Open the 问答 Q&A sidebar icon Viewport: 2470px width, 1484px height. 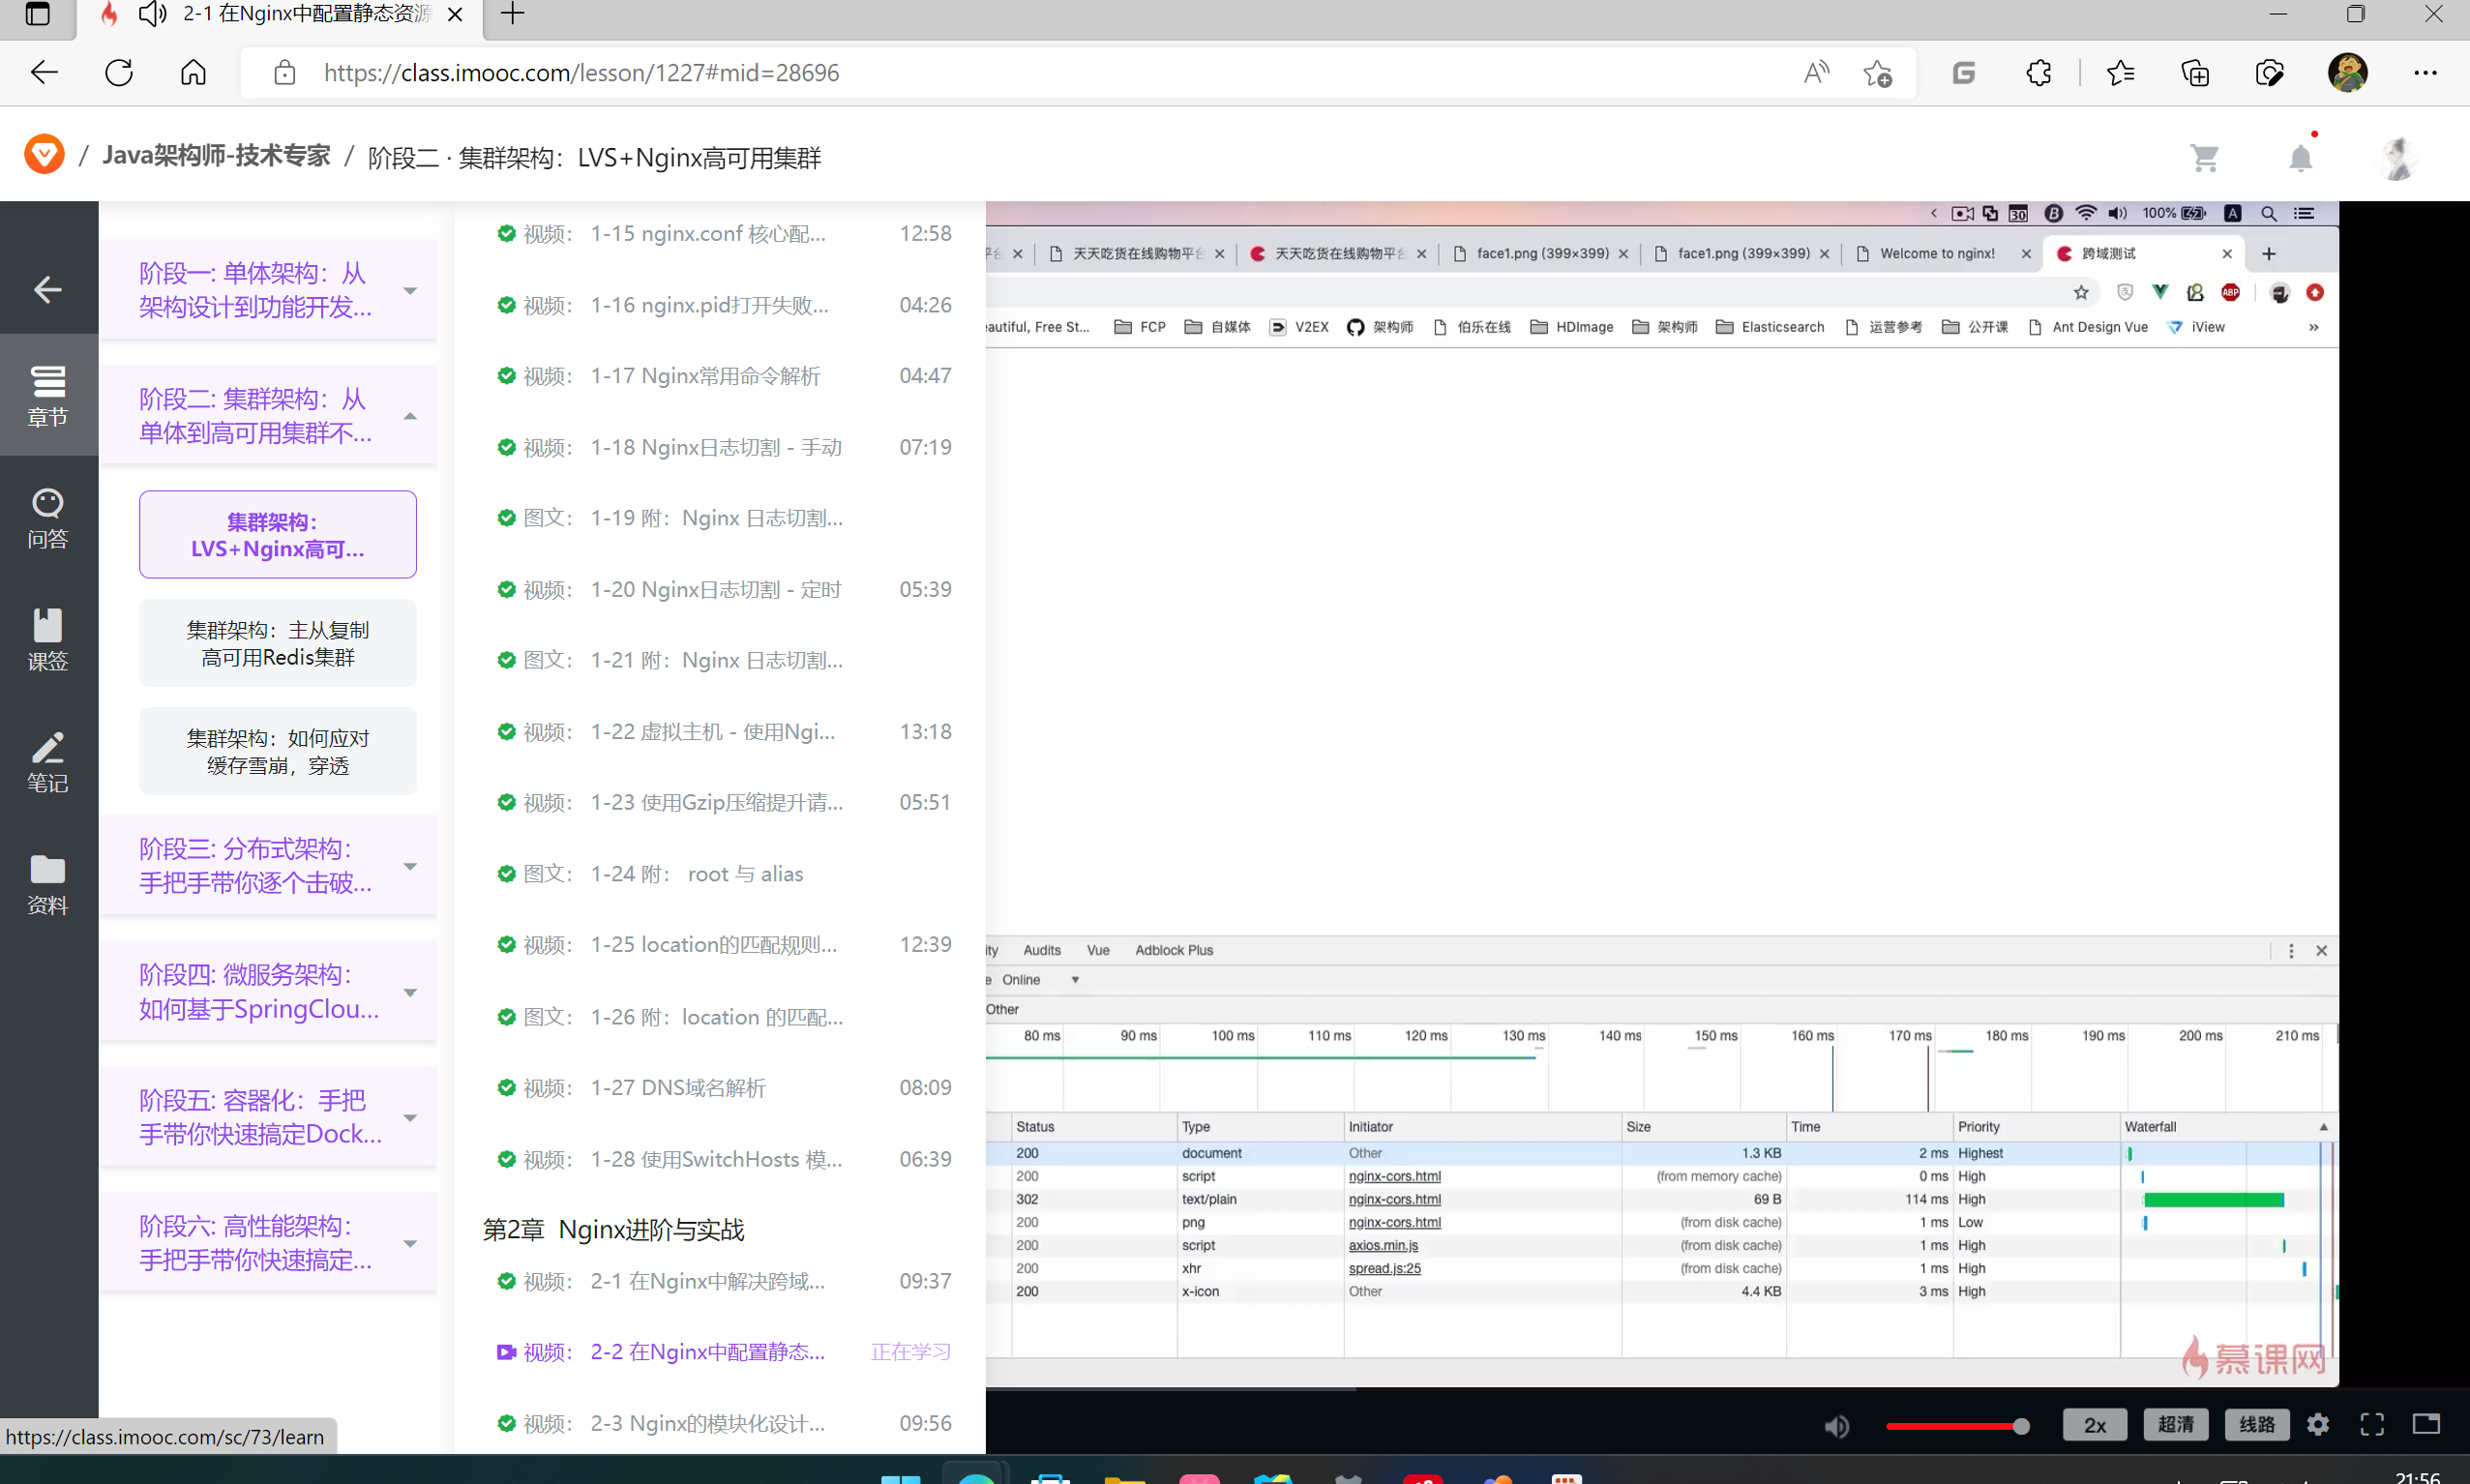[47, 517]
